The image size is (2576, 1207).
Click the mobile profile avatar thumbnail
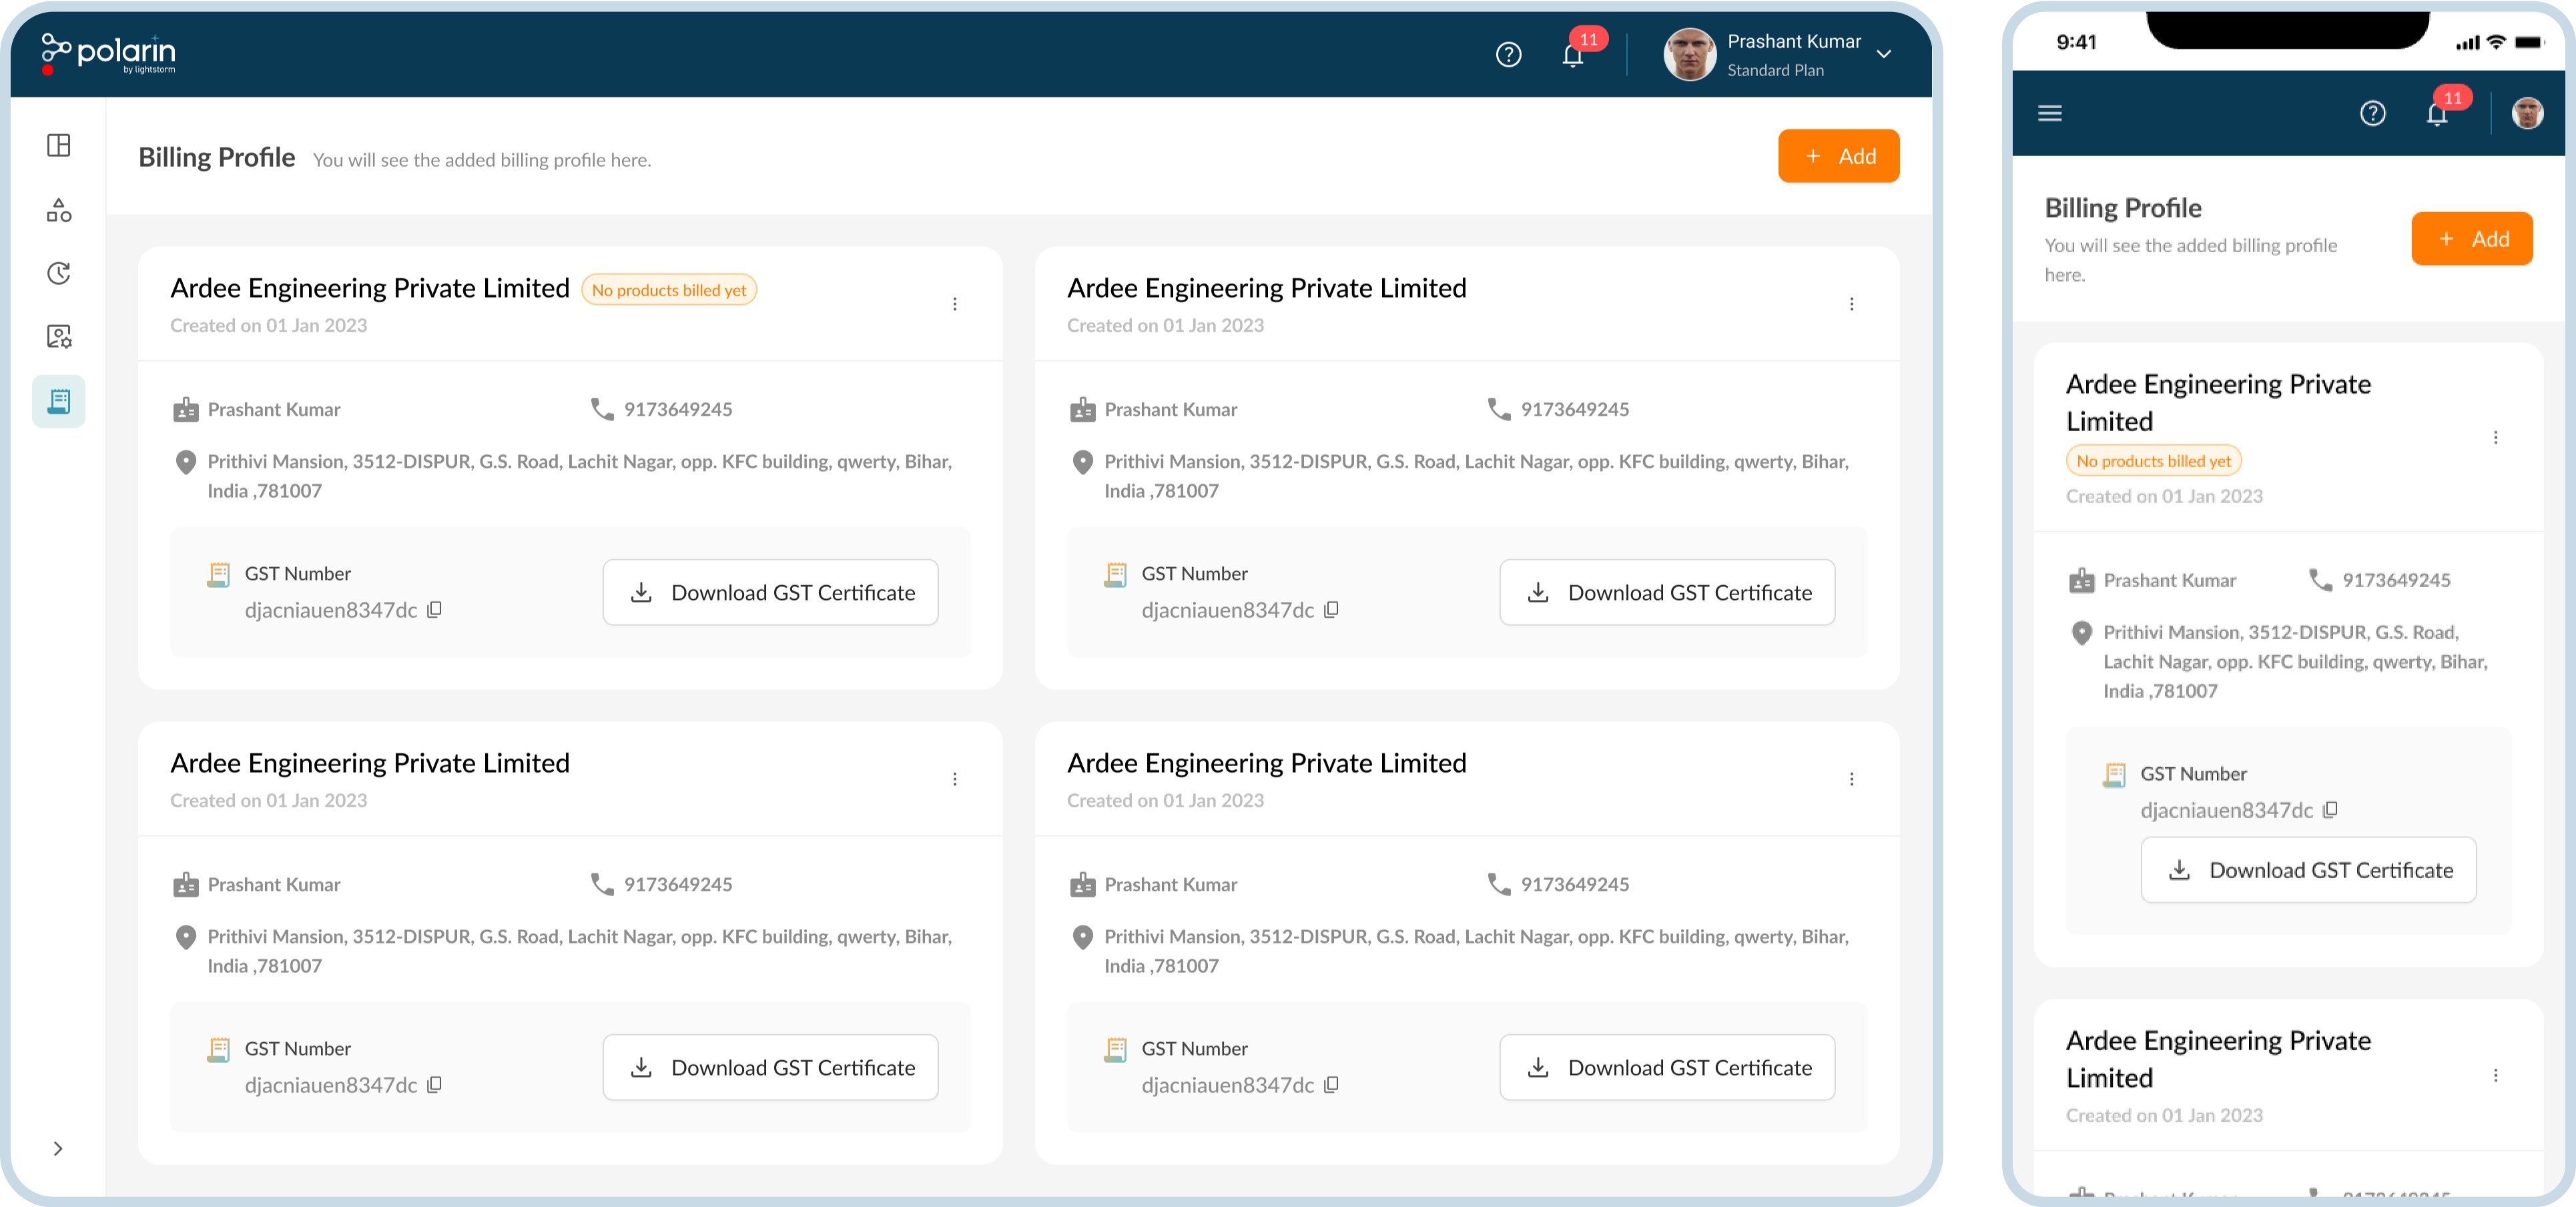[2527, 114]
